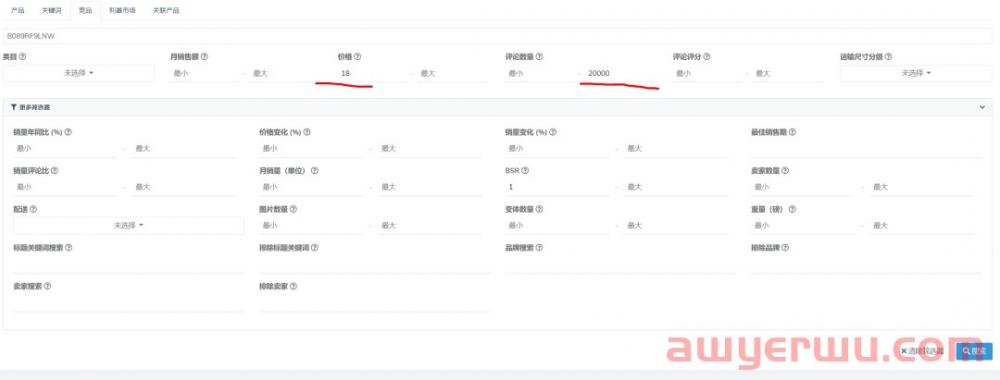Click help icon next to 月销售额
1000x380 pixels.
tap(204, 57)
